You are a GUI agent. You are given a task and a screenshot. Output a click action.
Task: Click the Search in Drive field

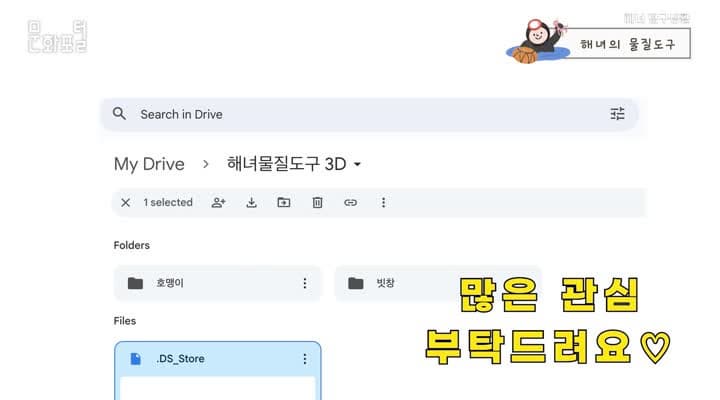point(369,114)
